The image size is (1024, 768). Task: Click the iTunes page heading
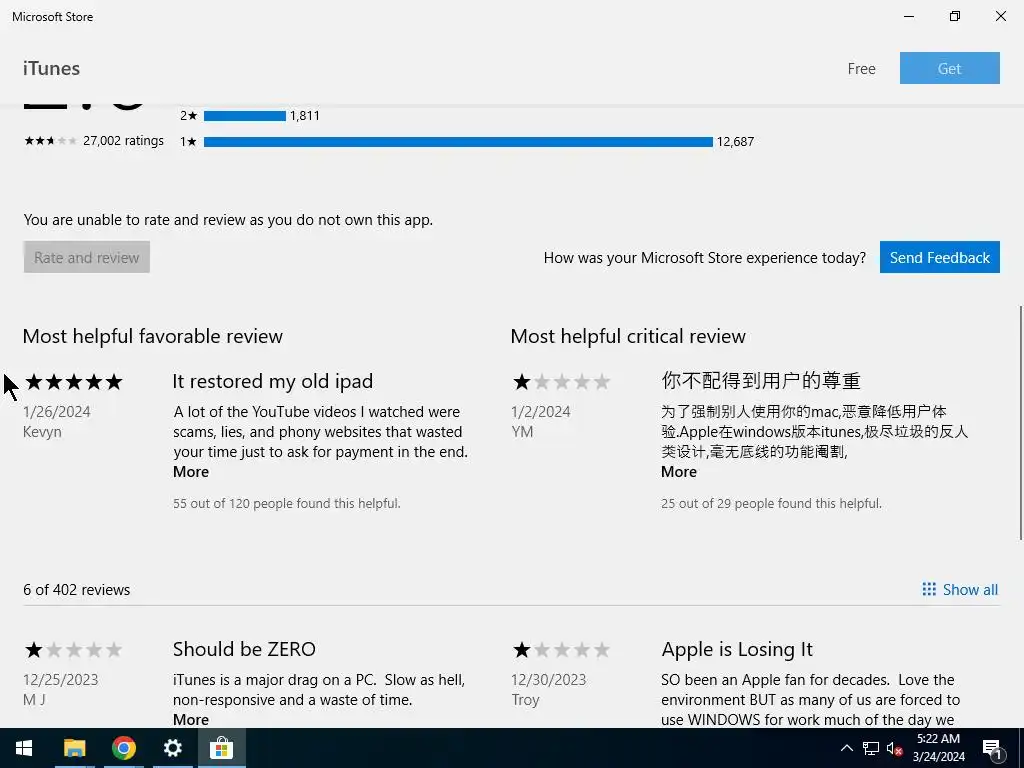(51, 68)
